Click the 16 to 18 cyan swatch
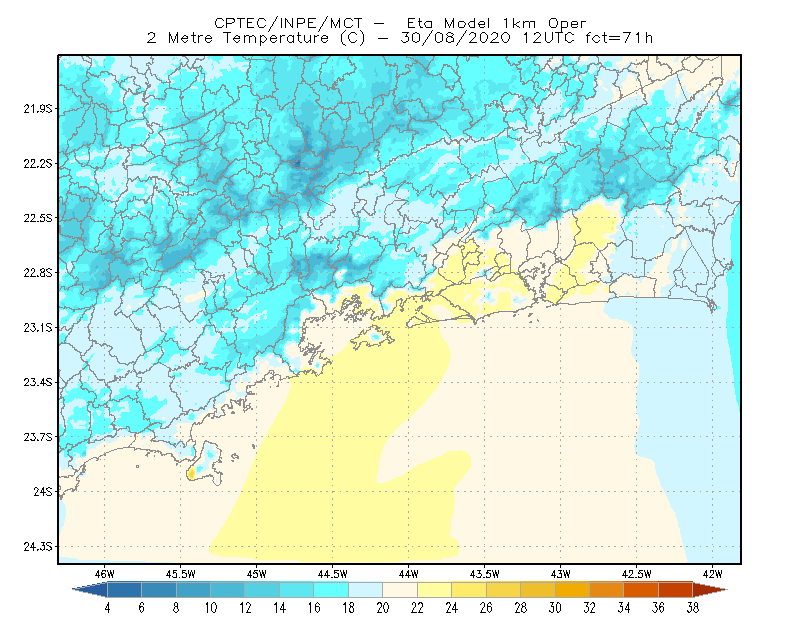This screenshot has width=800, height=618. pyautogui.click(x=331, y=590)
